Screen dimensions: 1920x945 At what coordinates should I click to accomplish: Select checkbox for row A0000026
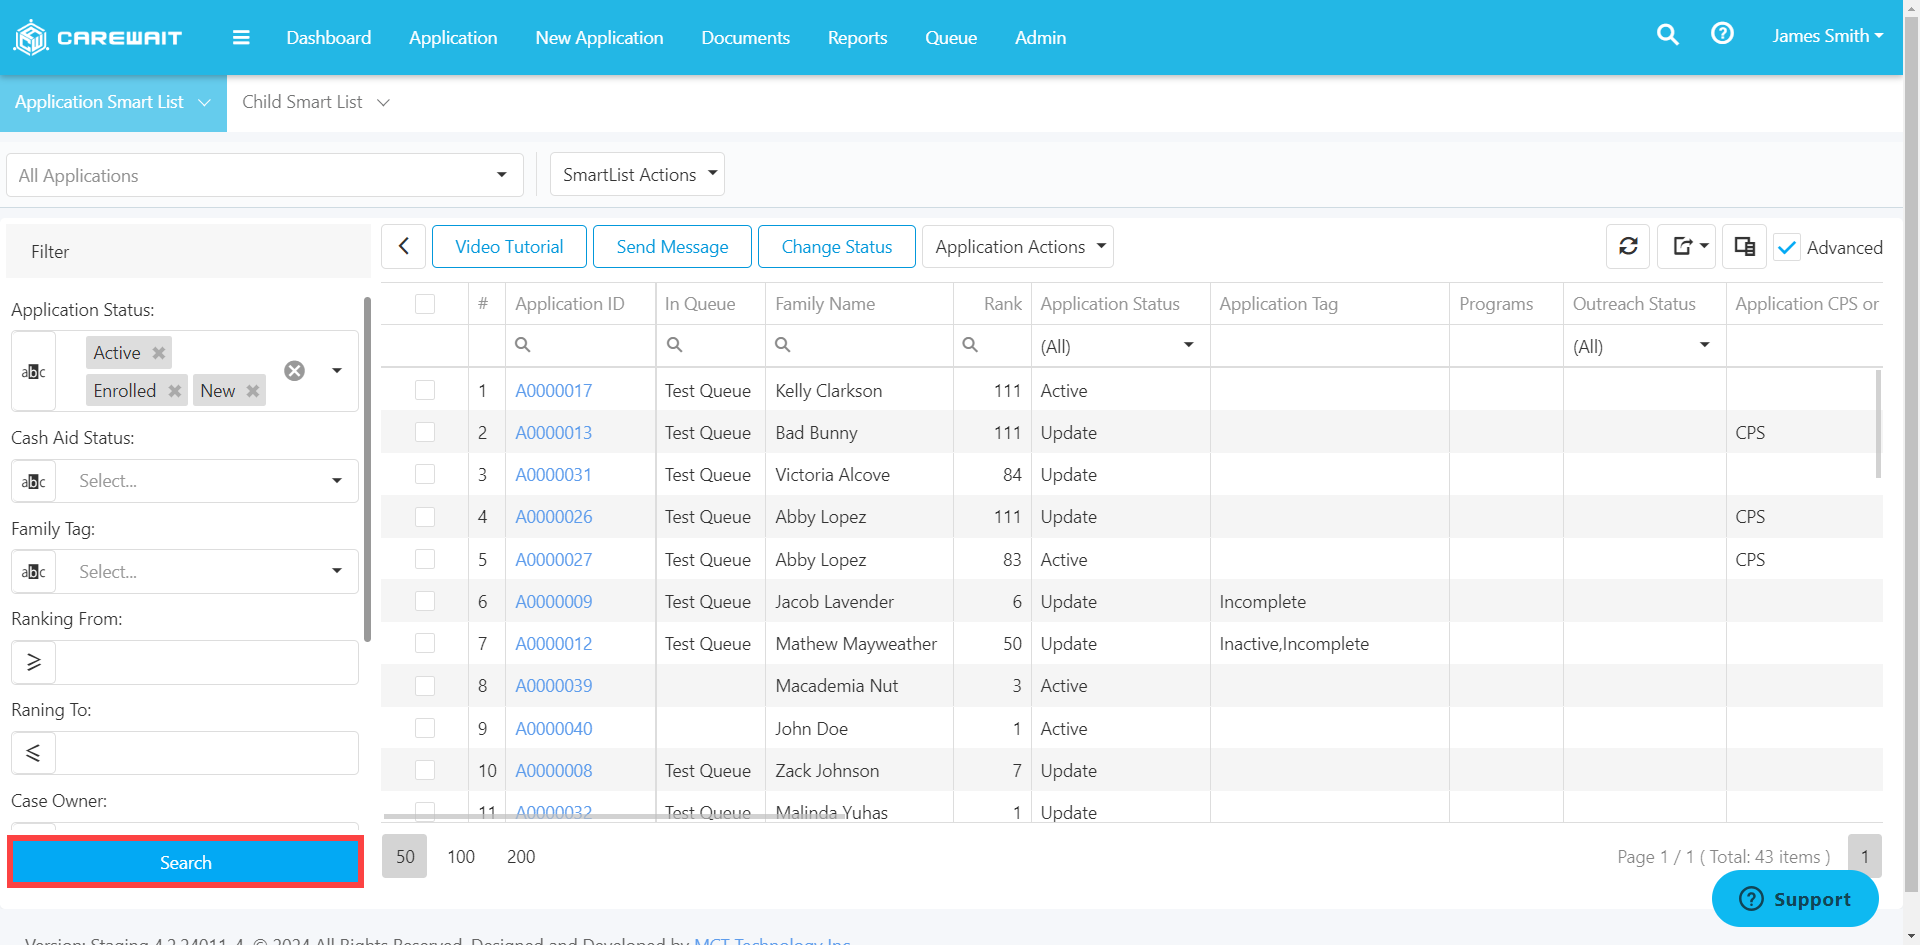pyautogui.click(x=425, y=517)
